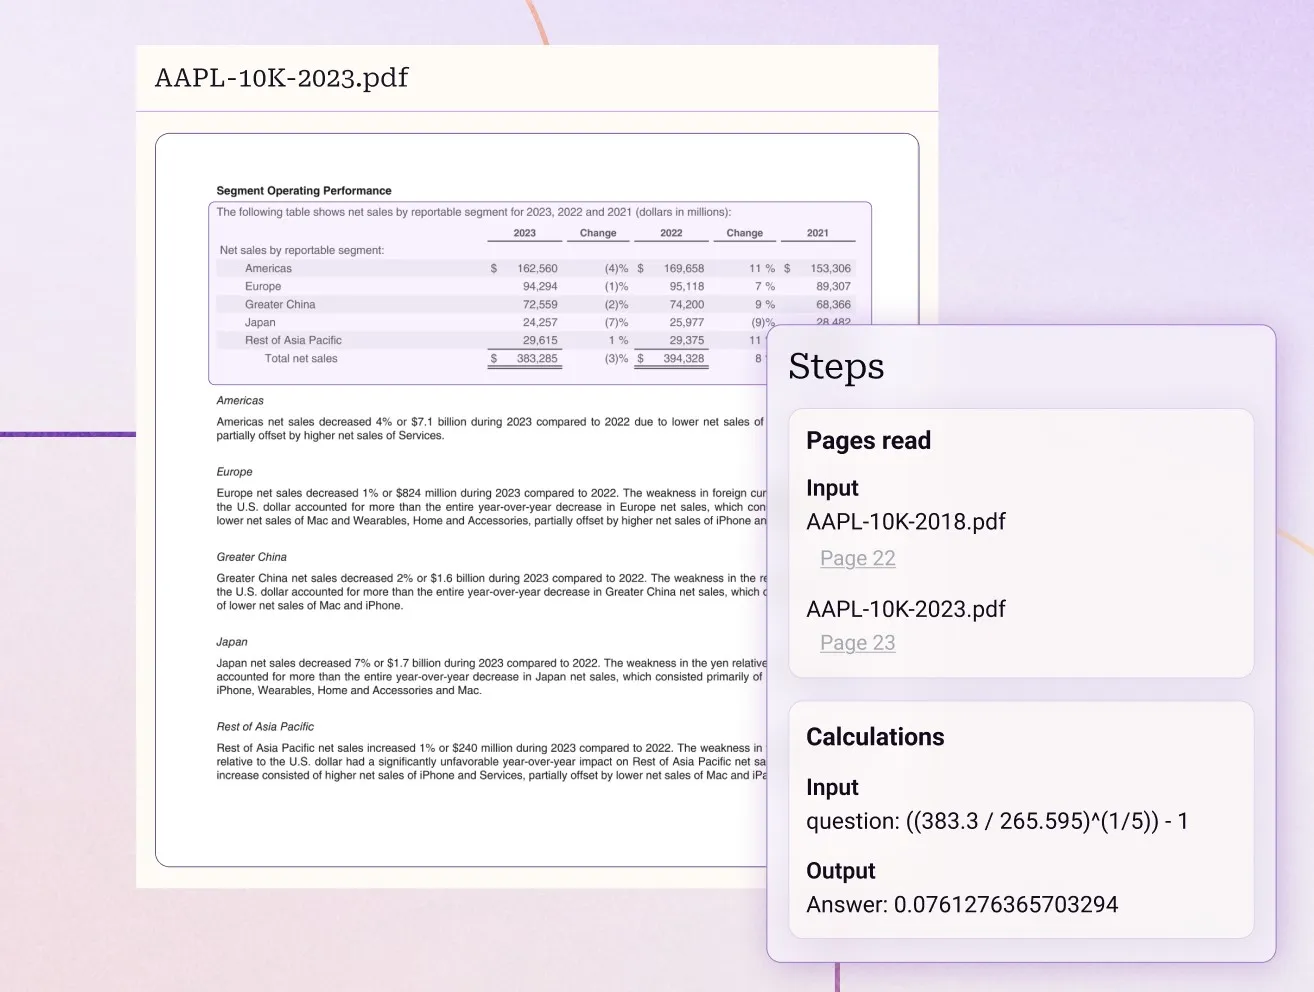This screenshot has width=1314, height=992.
Task: Select the calculation question formula text
Action: point(997,821)
